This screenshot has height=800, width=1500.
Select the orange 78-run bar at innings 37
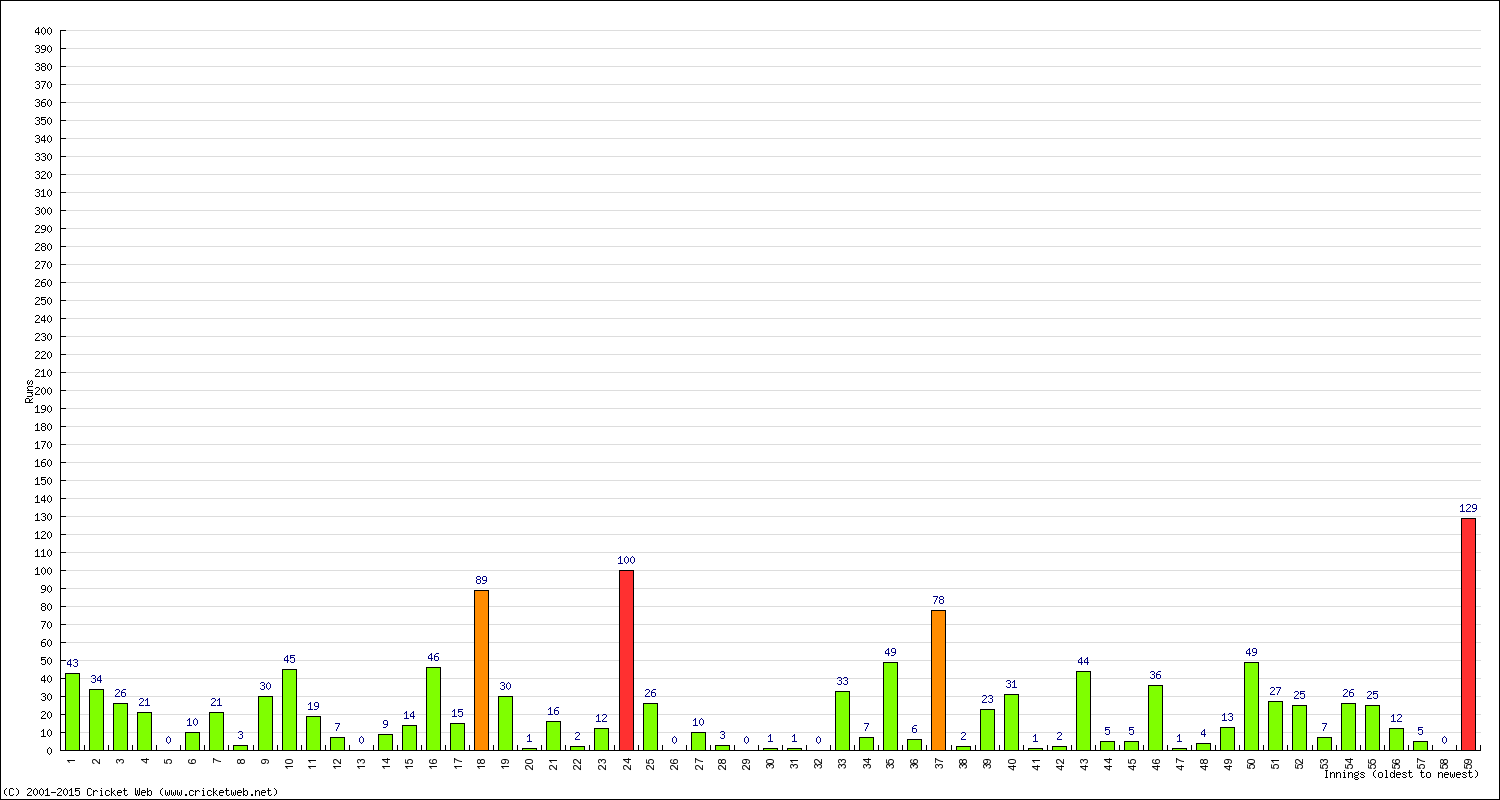[x=938, y=680]
